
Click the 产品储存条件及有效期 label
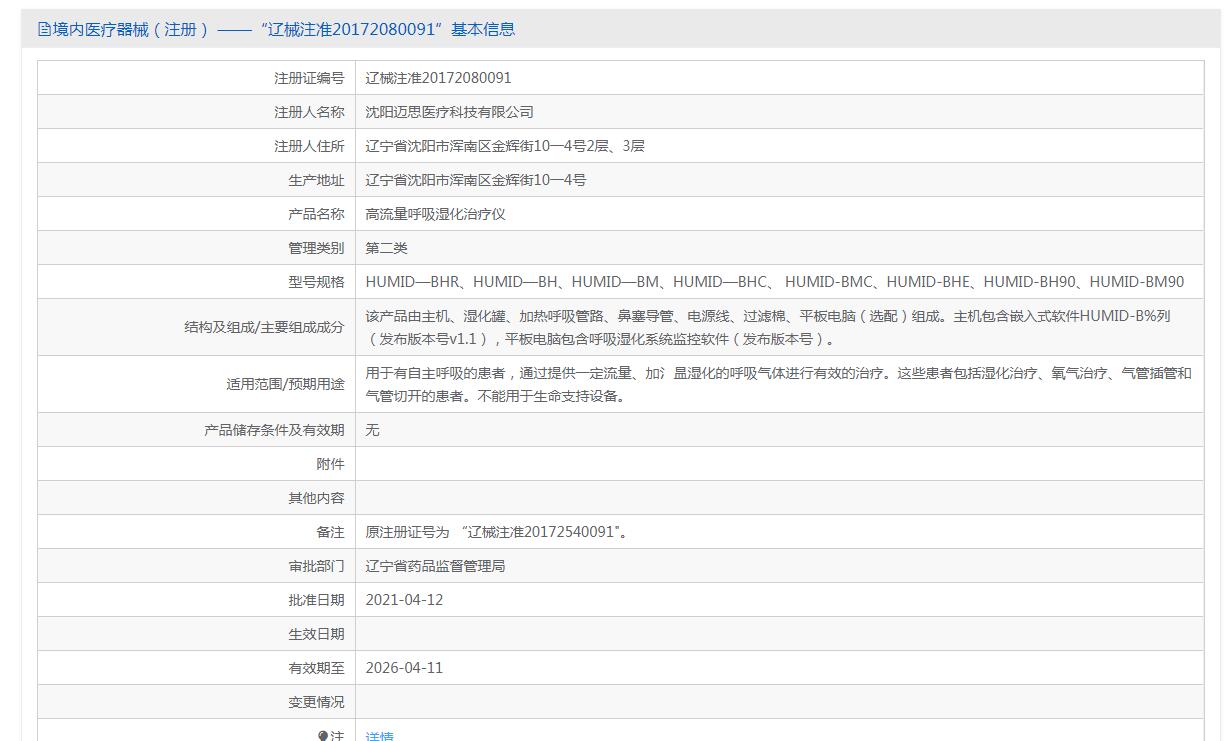[x=275, y=430]
